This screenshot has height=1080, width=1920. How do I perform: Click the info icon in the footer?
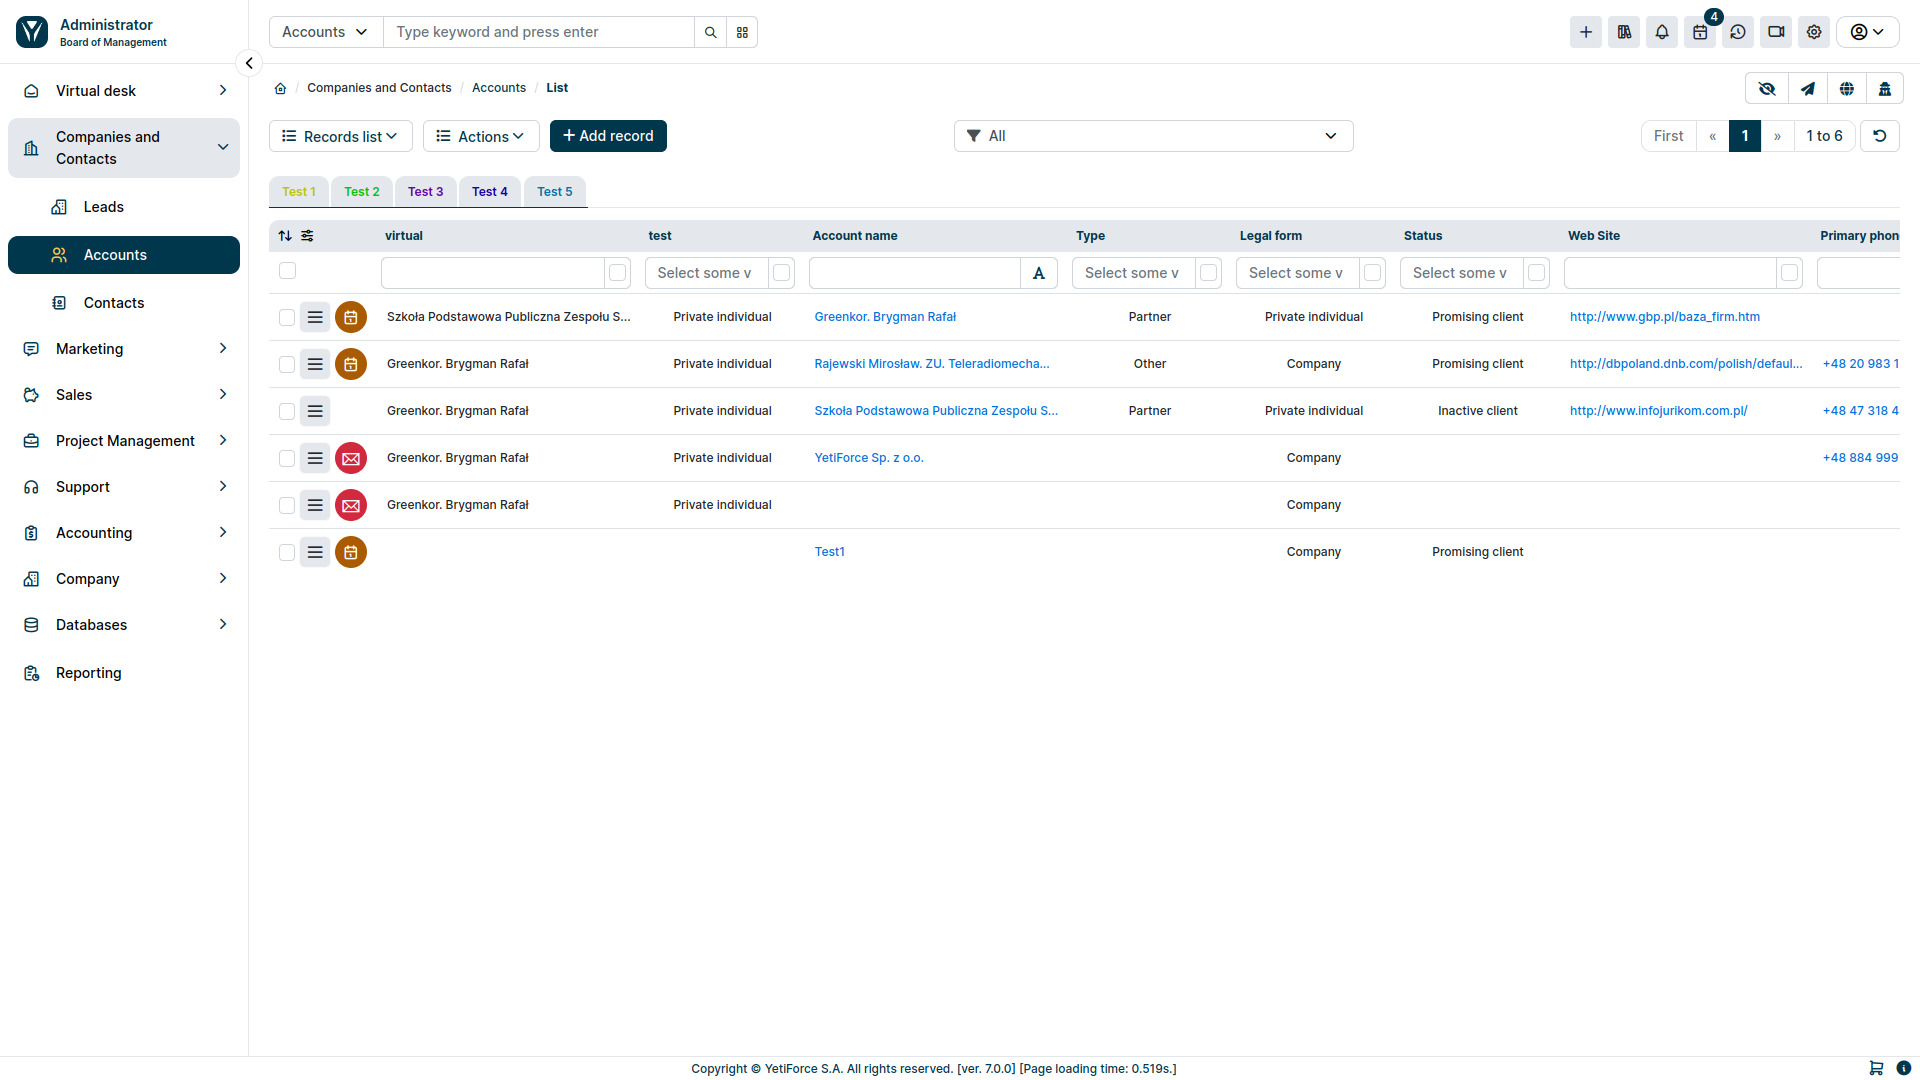pyautogui.click(x=1904, y=1068)
